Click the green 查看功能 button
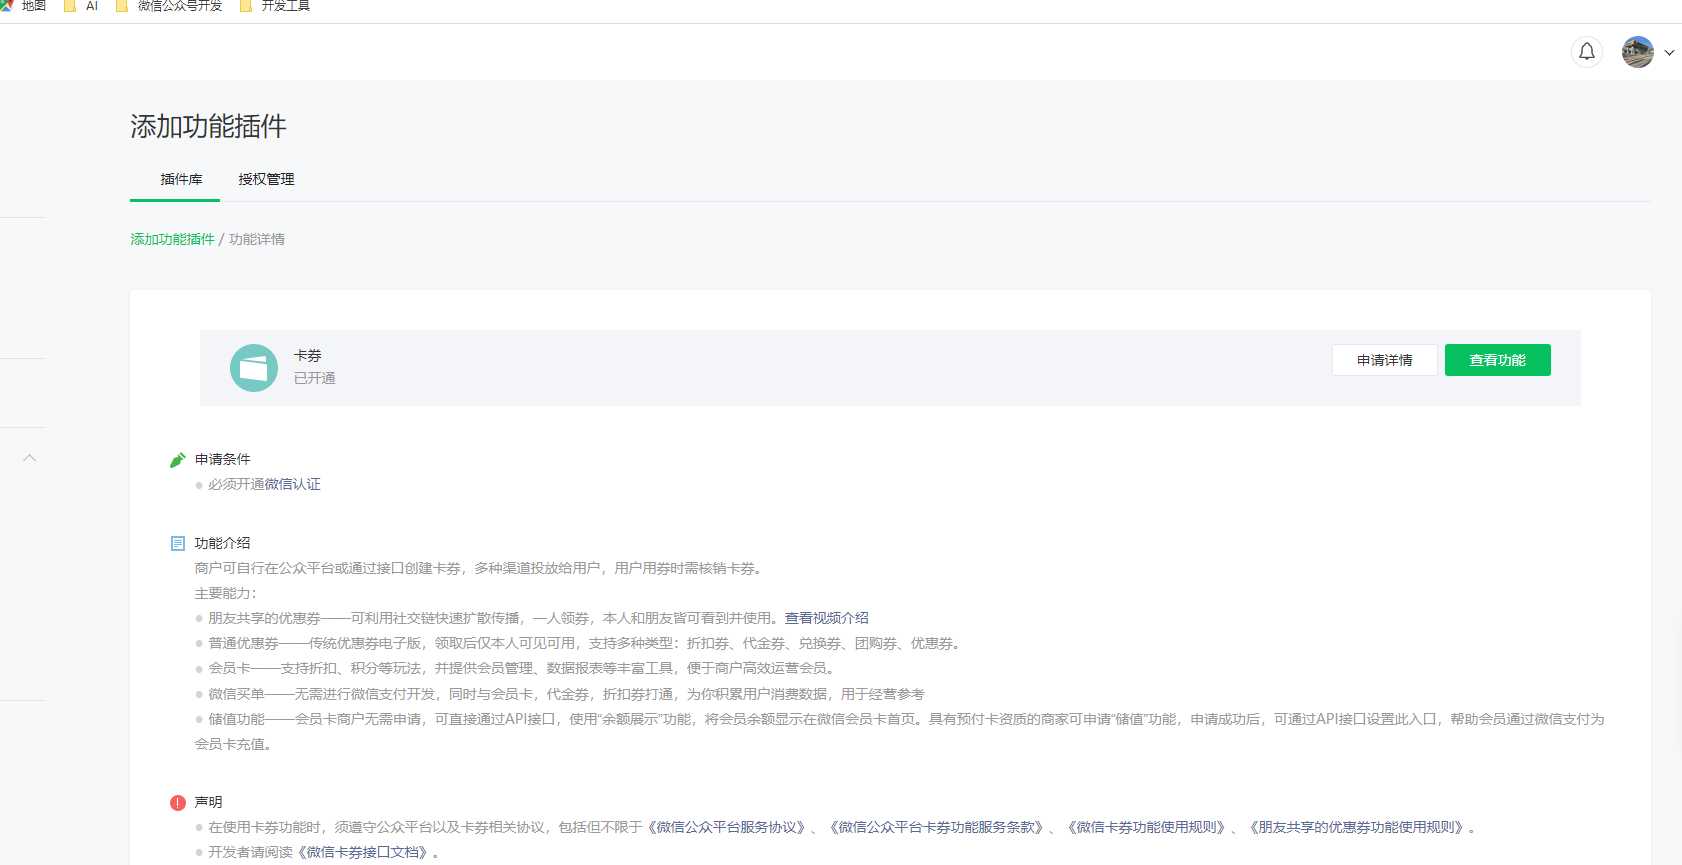The width and height of the screenshot is (1682, 865). click(1498, 360)
